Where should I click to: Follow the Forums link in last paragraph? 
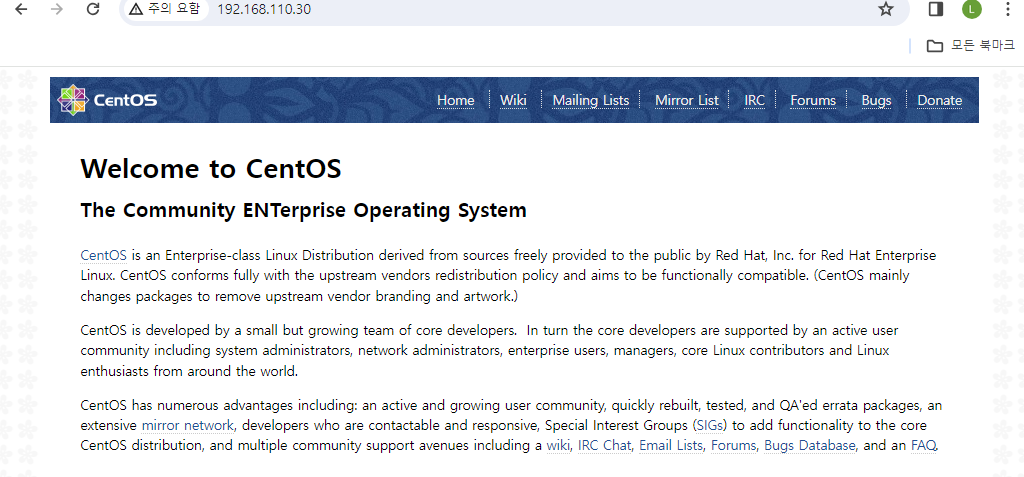click(734, 446)
